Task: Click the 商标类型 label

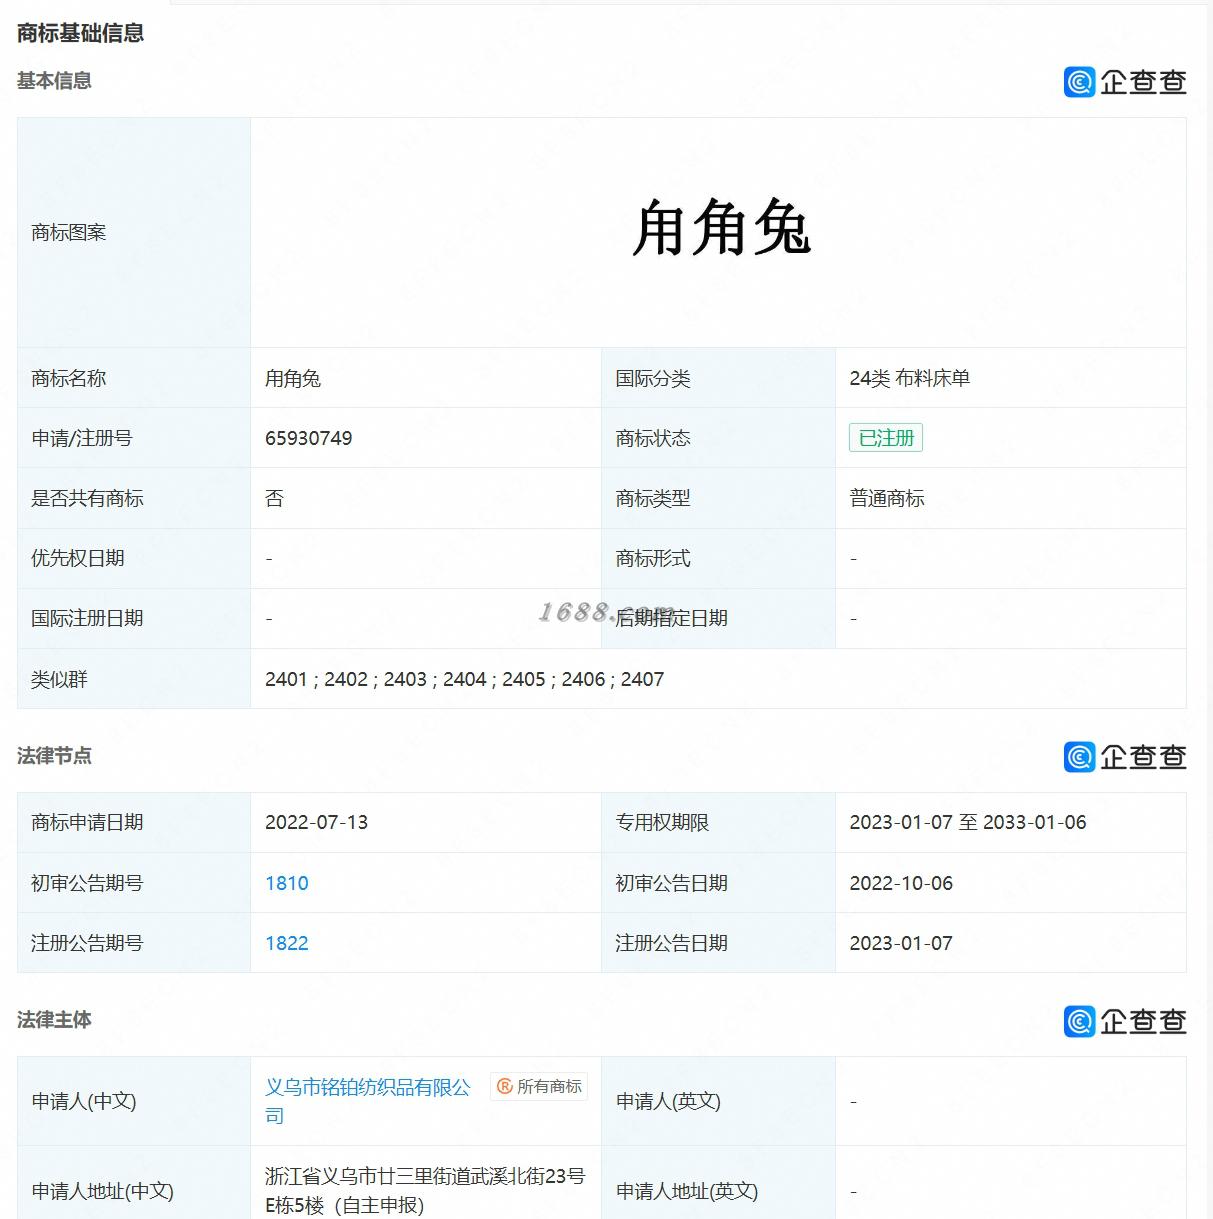Action: (653, 498)
